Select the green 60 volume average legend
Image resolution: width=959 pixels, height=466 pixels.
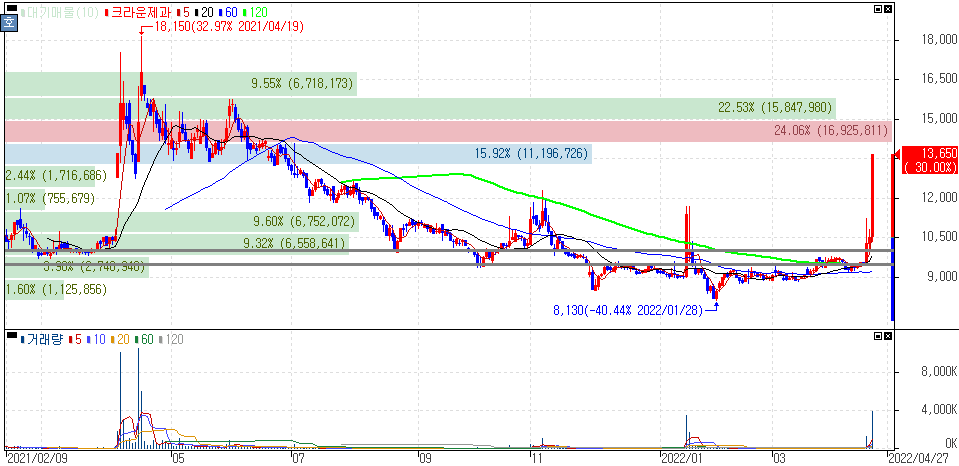(144, 339)
